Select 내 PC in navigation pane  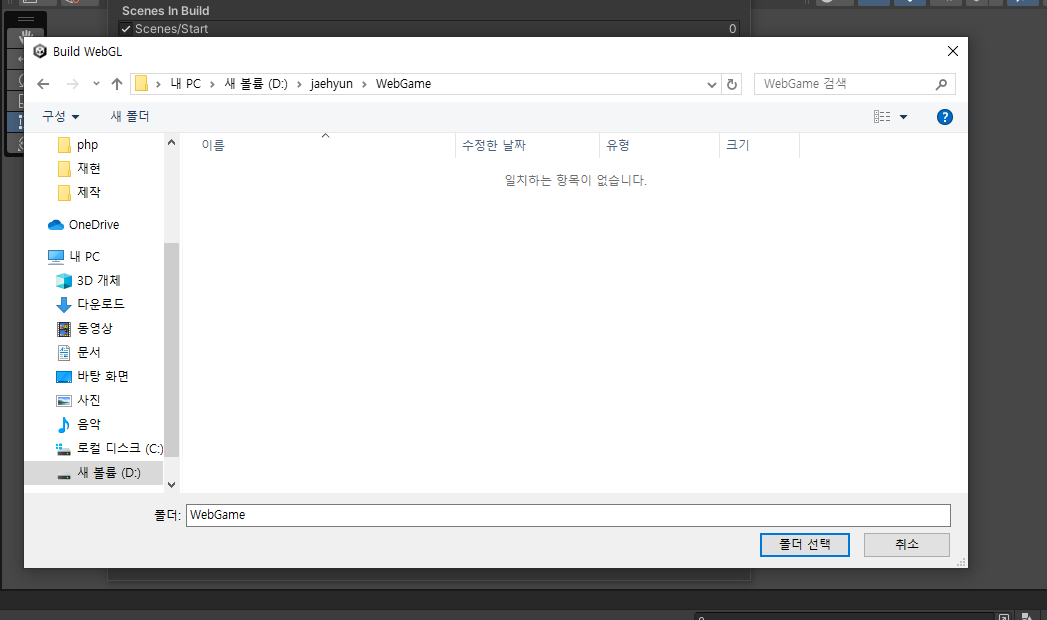84,257
